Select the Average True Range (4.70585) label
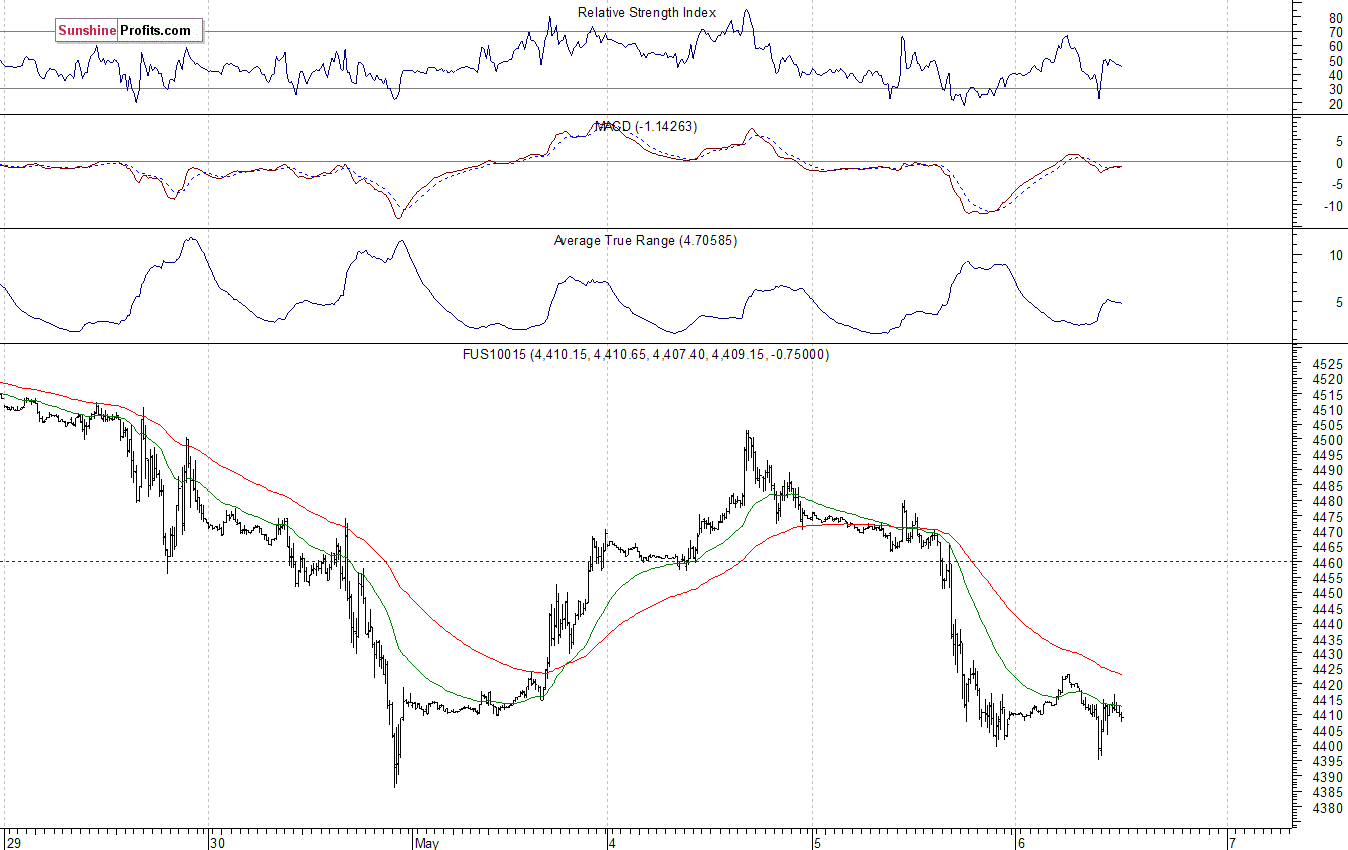The width and height of the screenshot is (1348, 850). [645, 241]
